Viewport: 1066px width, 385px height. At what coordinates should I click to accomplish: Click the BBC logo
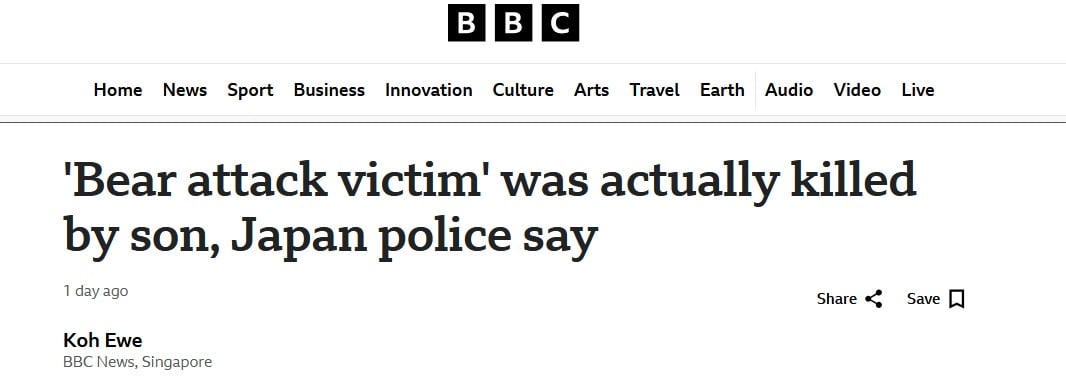(x=513, y=22)
